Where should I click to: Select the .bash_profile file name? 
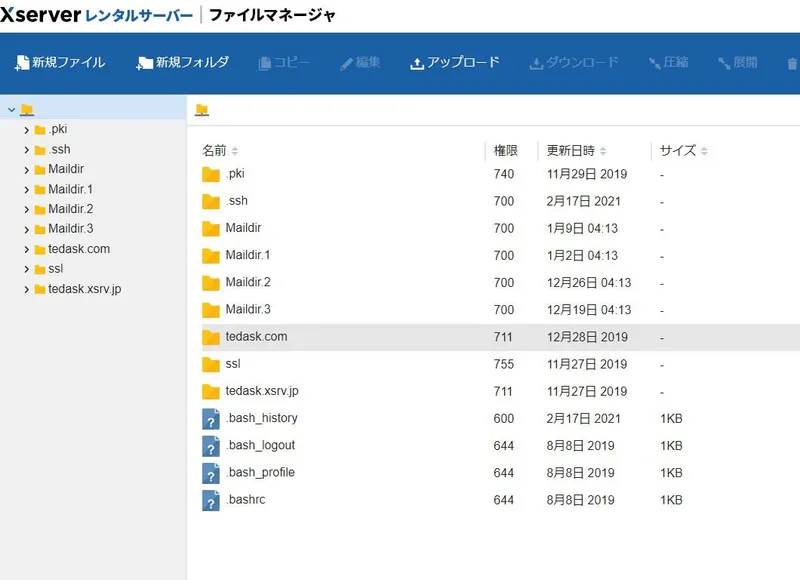coord(260,472)
